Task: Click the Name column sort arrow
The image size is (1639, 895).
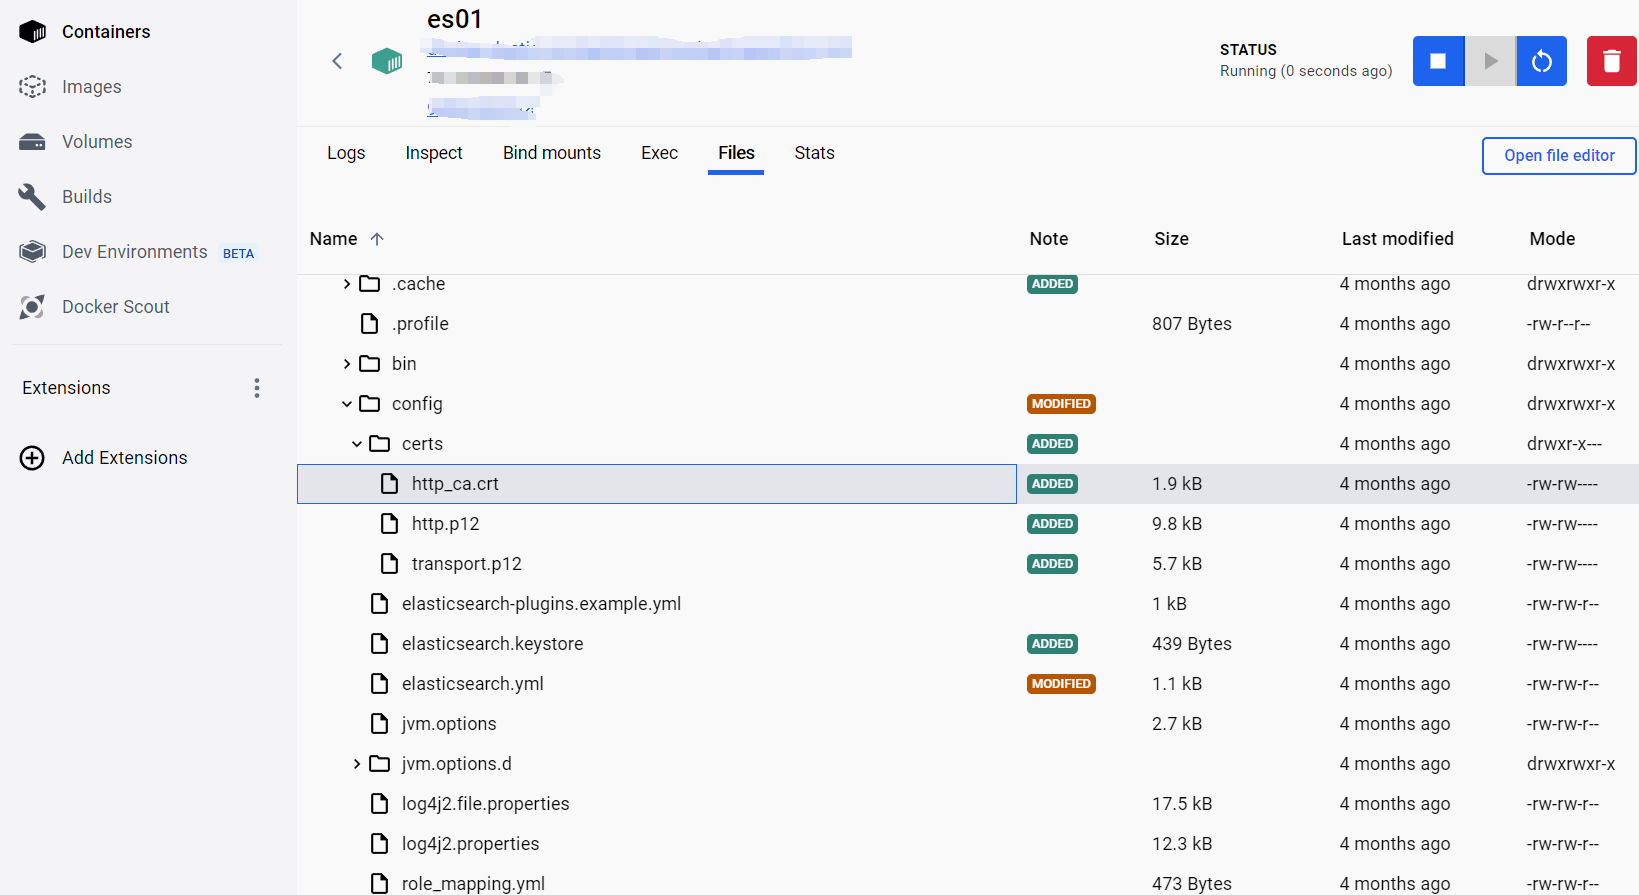Action: [x=377, y=239]
